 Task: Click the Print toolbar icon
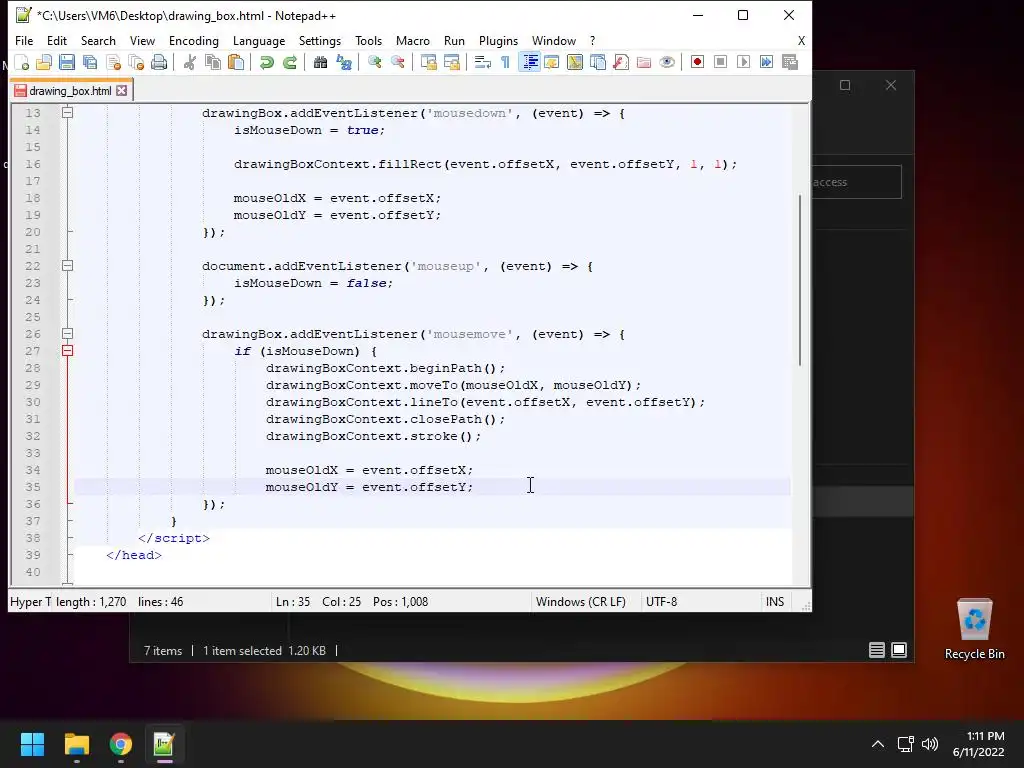[159, 62]
